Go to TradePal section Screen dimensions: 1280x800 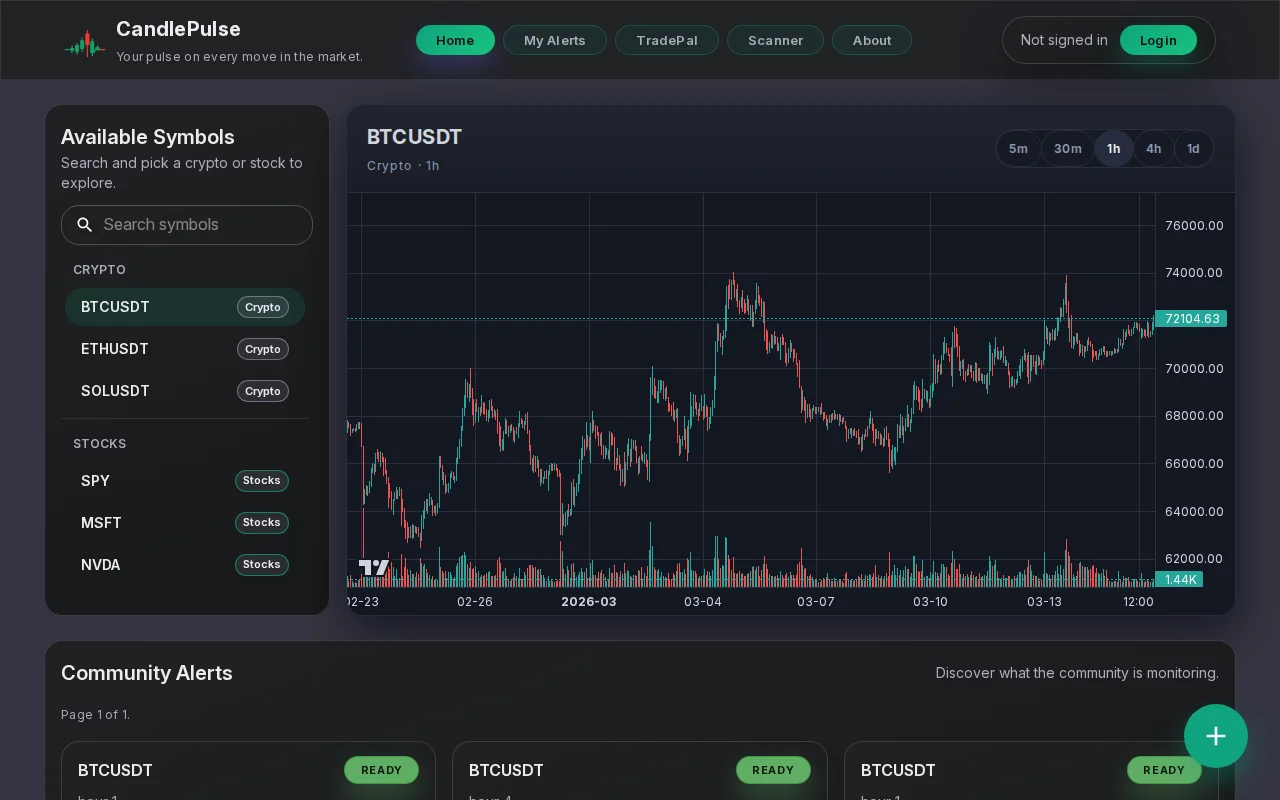coord(667,40)
